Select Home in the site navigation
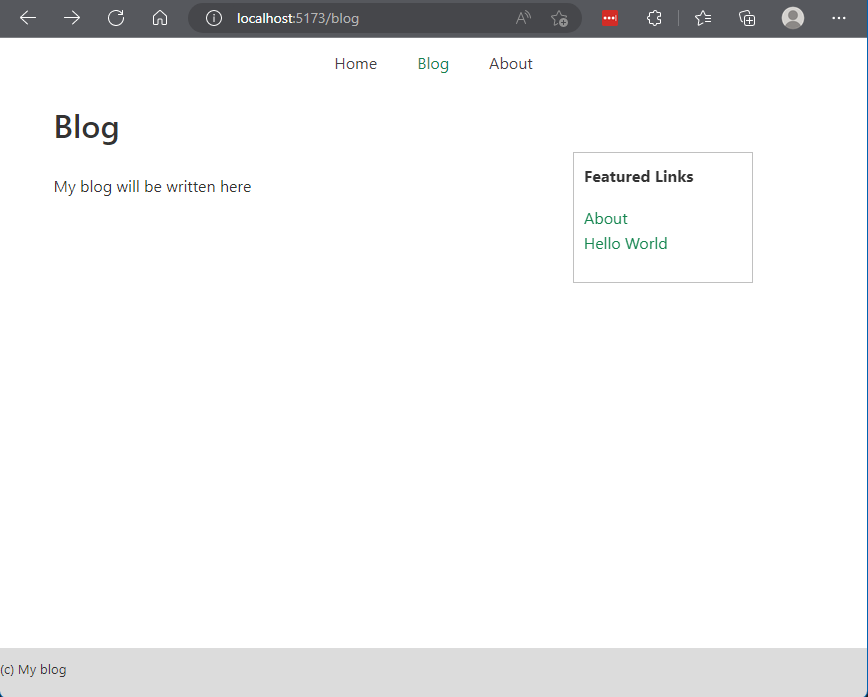 click(356, 63)
